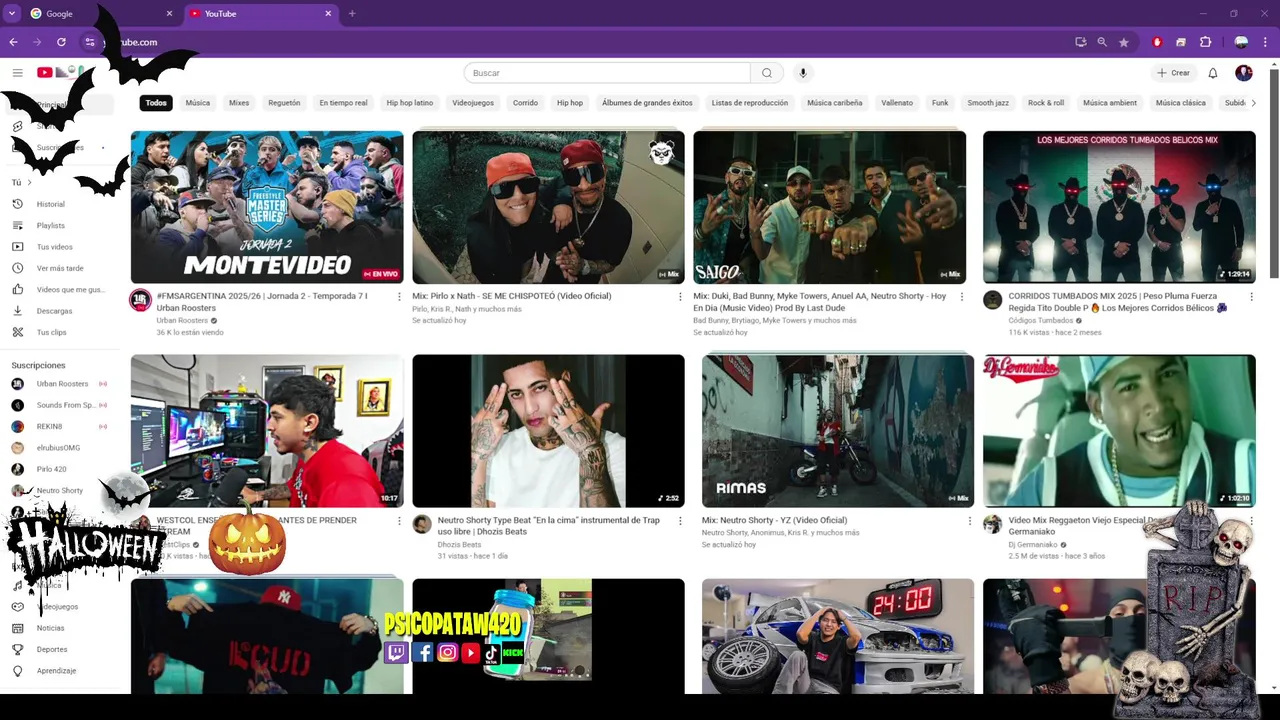Play the 24:00 timer car video thumbnail
Screen dimensions: 1280x720
click(x=838, y=636)
